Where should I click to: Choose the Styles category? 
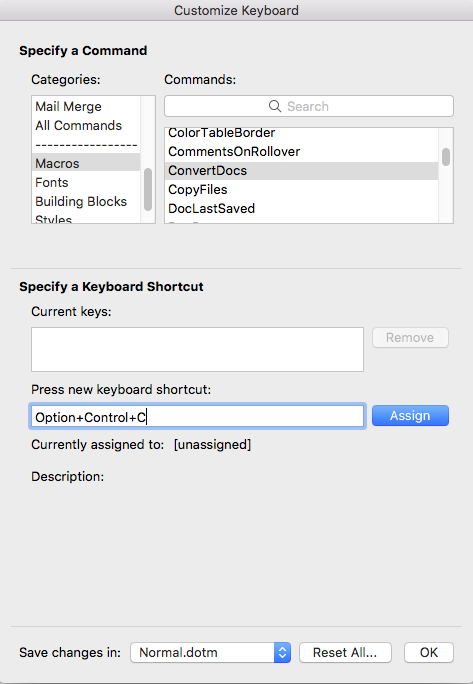[x=86, y=218]
